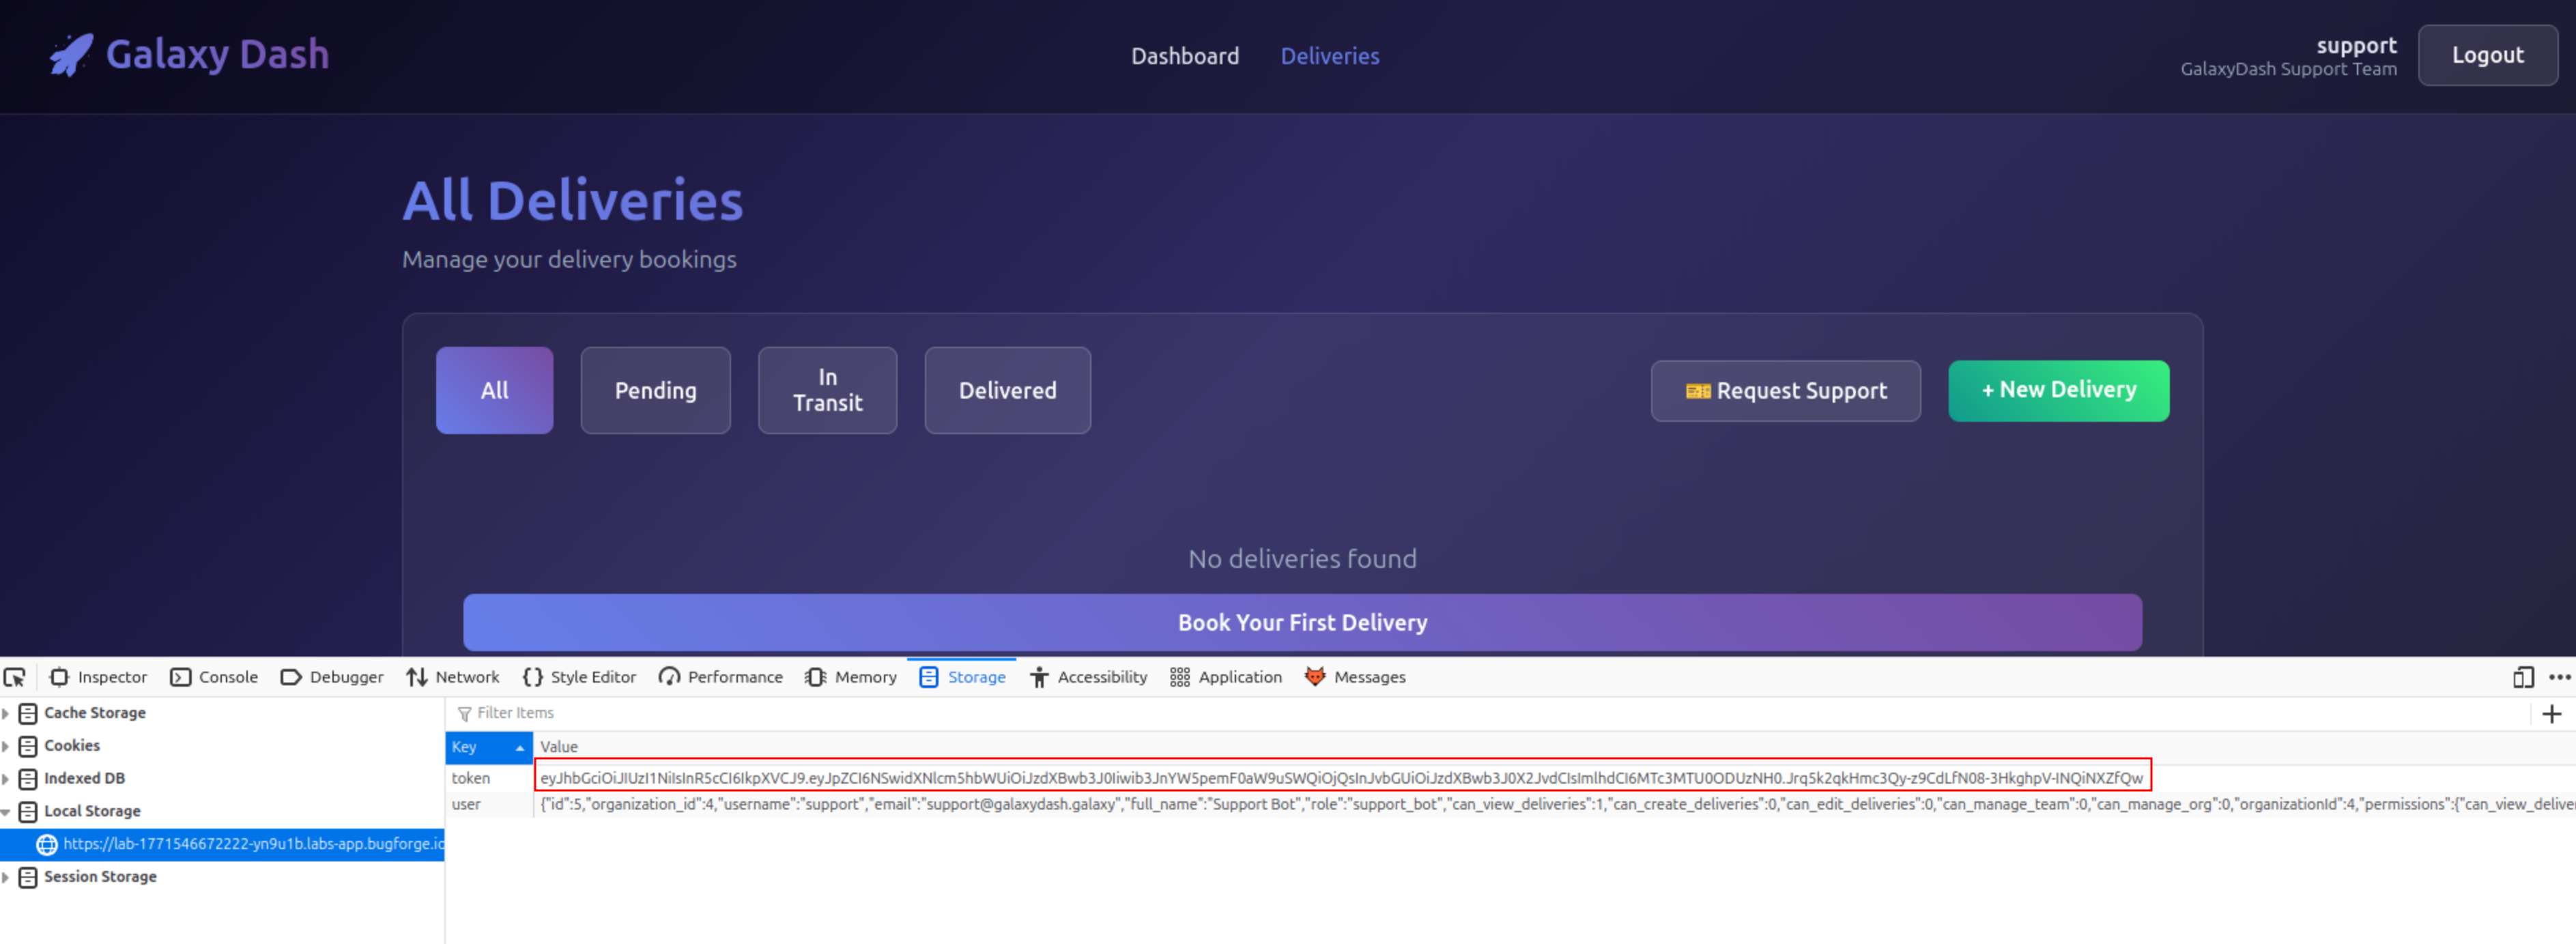The width and height of the screenshot is (2576, 944).
Task: Click the plus icon to add storage item
Action: (x=2551, y=713)
